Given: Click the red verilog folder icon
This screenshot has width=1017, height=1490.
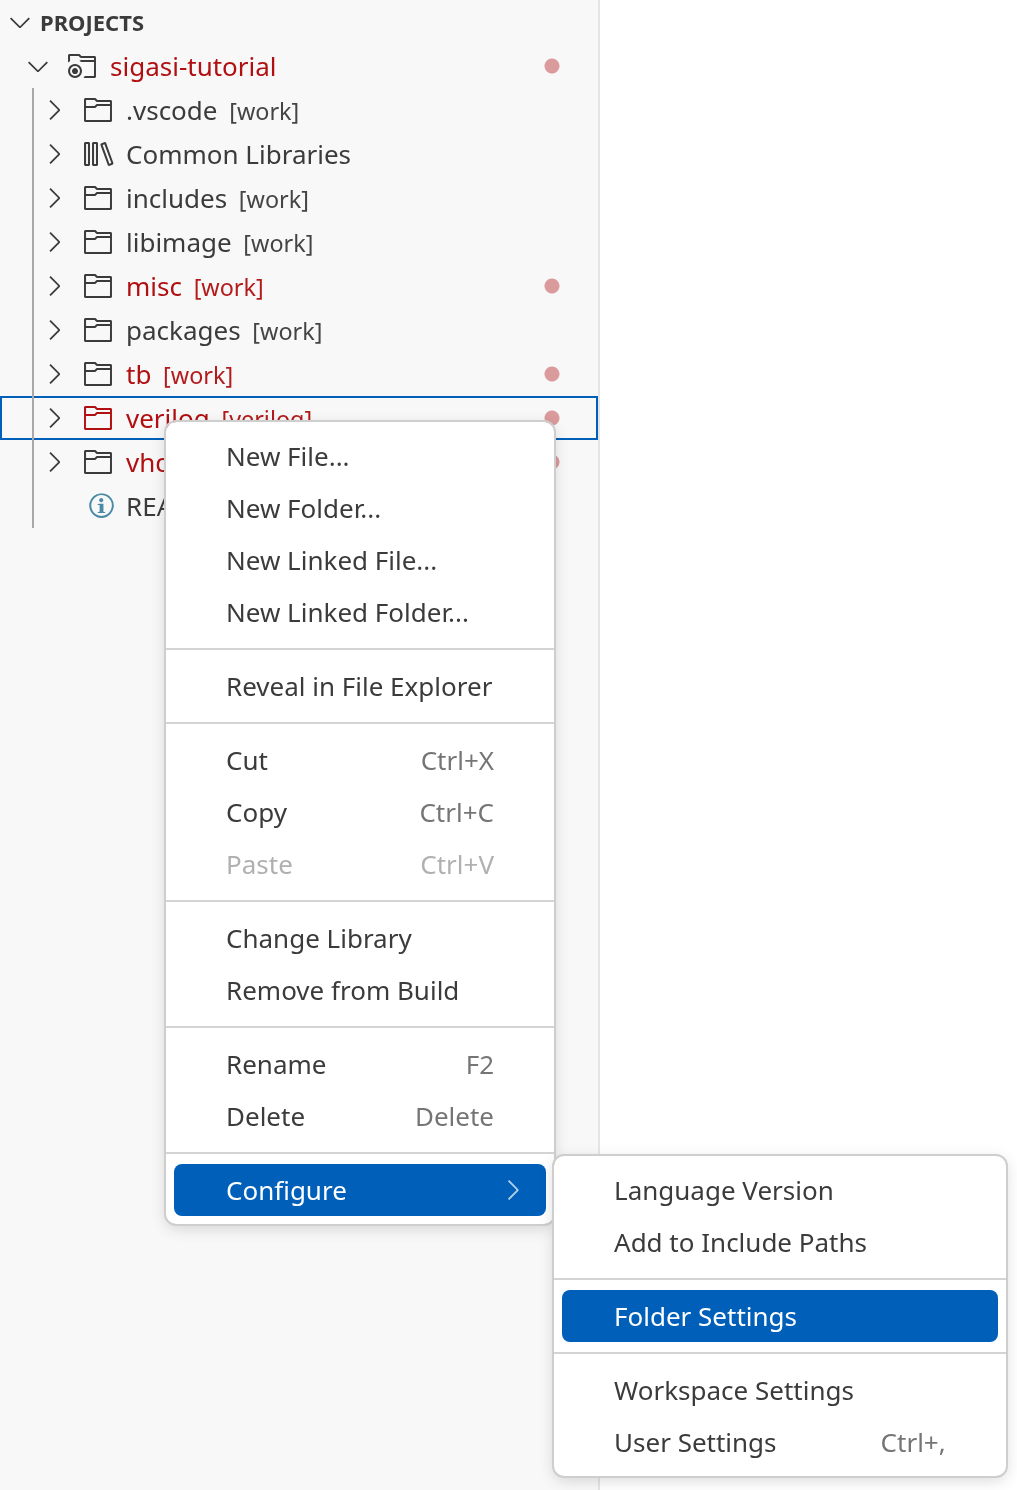Looking at the screenshot, I should coord(98,418).
